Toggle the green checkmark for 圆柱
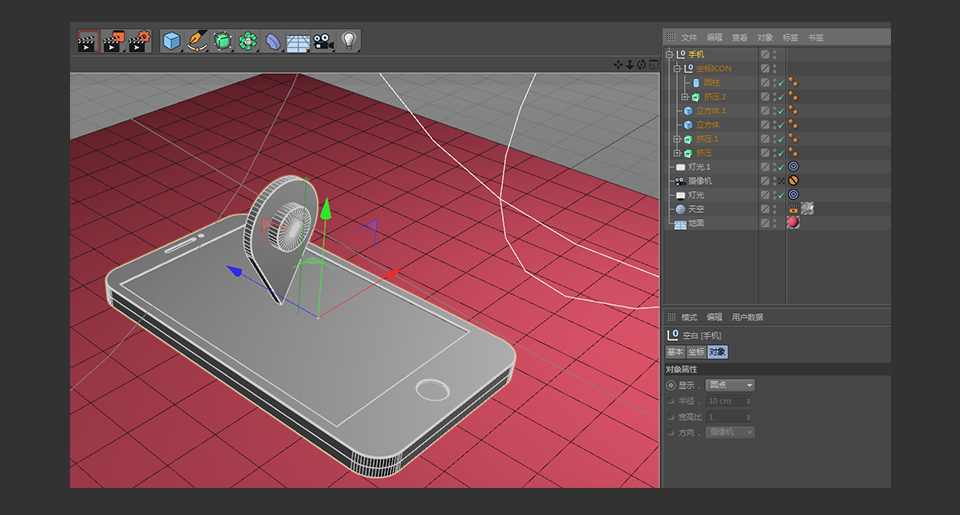 (x=779, y=83)
